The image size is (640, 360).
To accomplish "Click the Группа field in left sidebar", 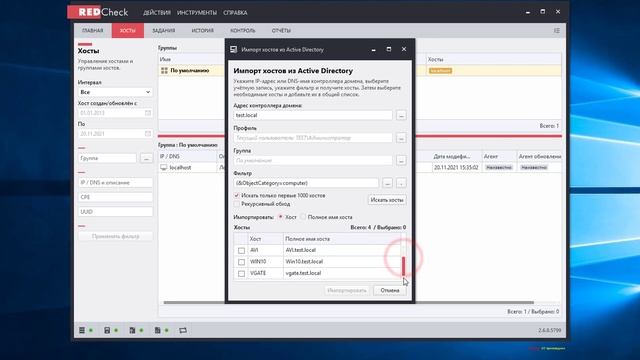I will [107, 158].
